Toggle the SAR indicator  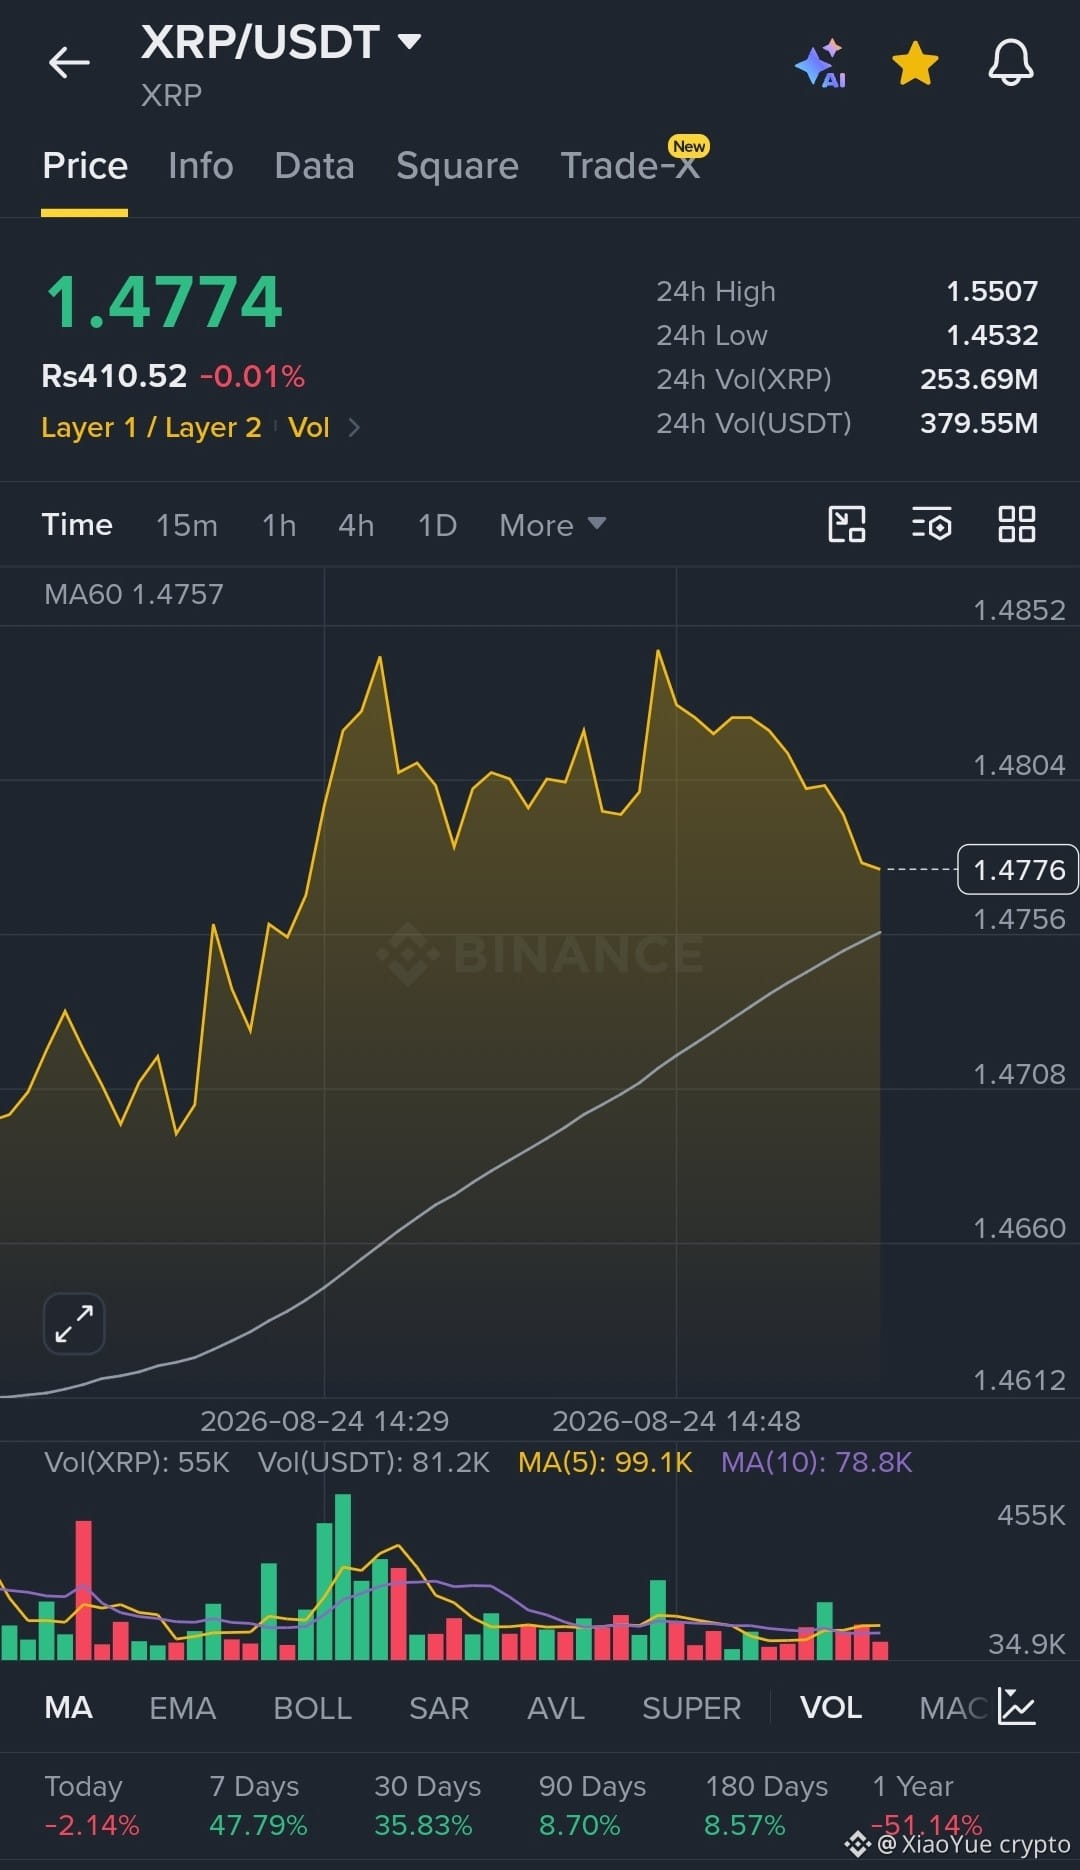[x=439, y=1708]
